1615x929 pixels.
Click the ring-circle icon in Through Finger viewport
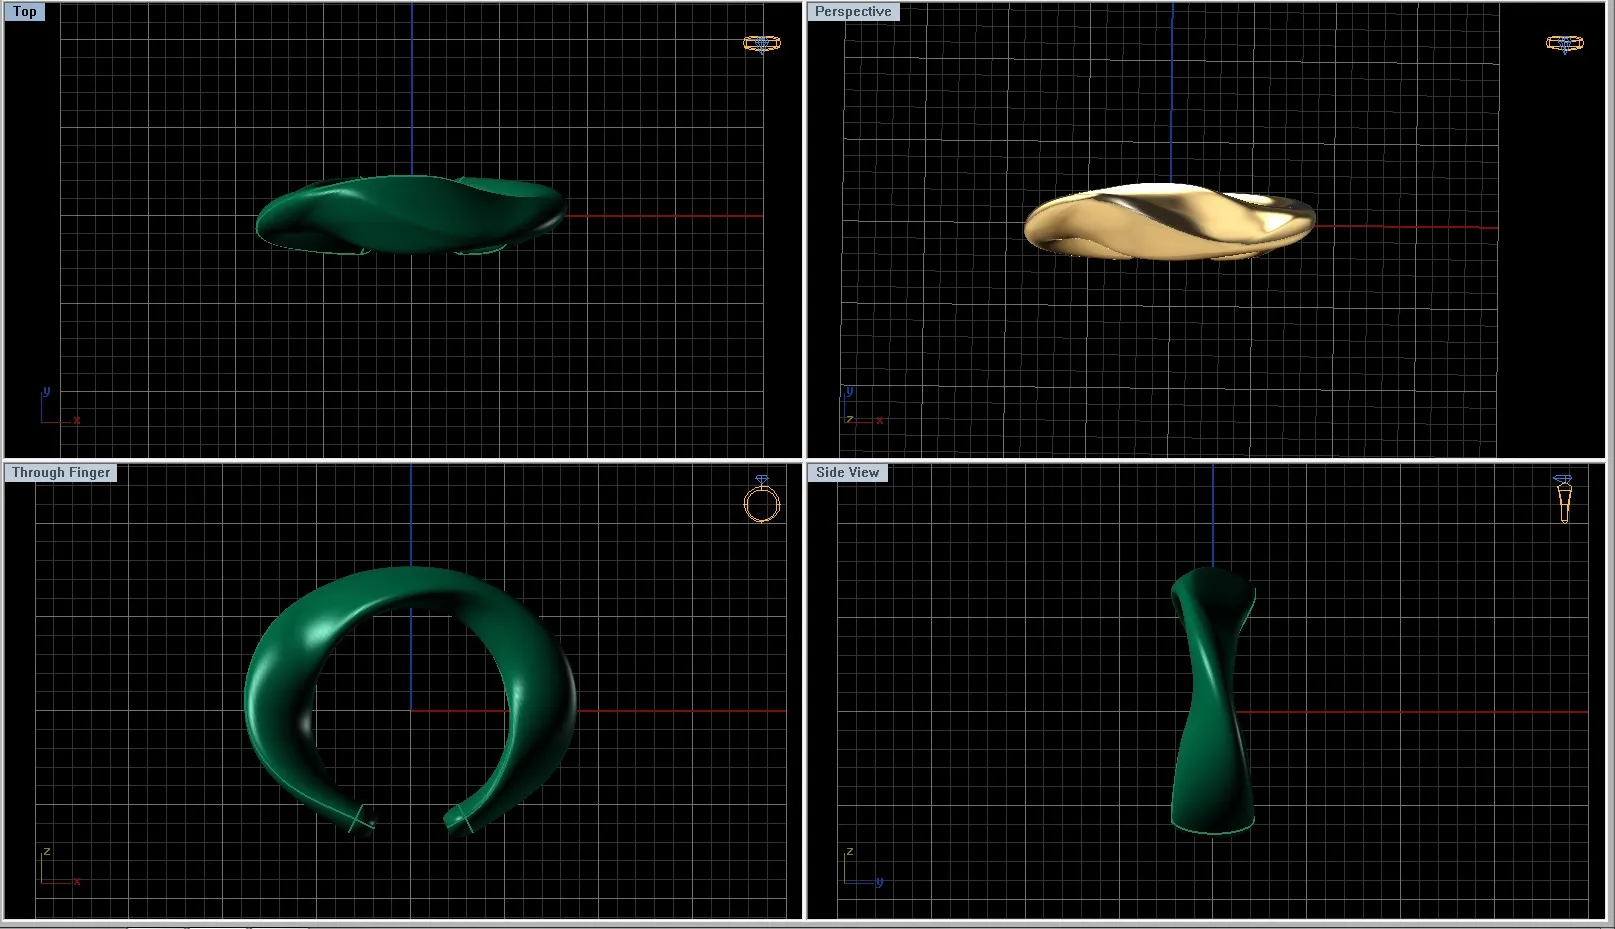click(x=761, y=502)
